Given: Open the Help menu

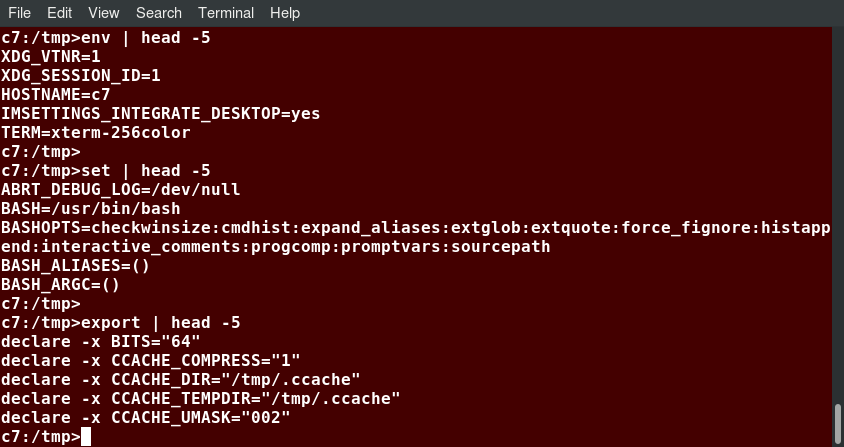Looking at the screenshot, I should click(x=285, y=13).
